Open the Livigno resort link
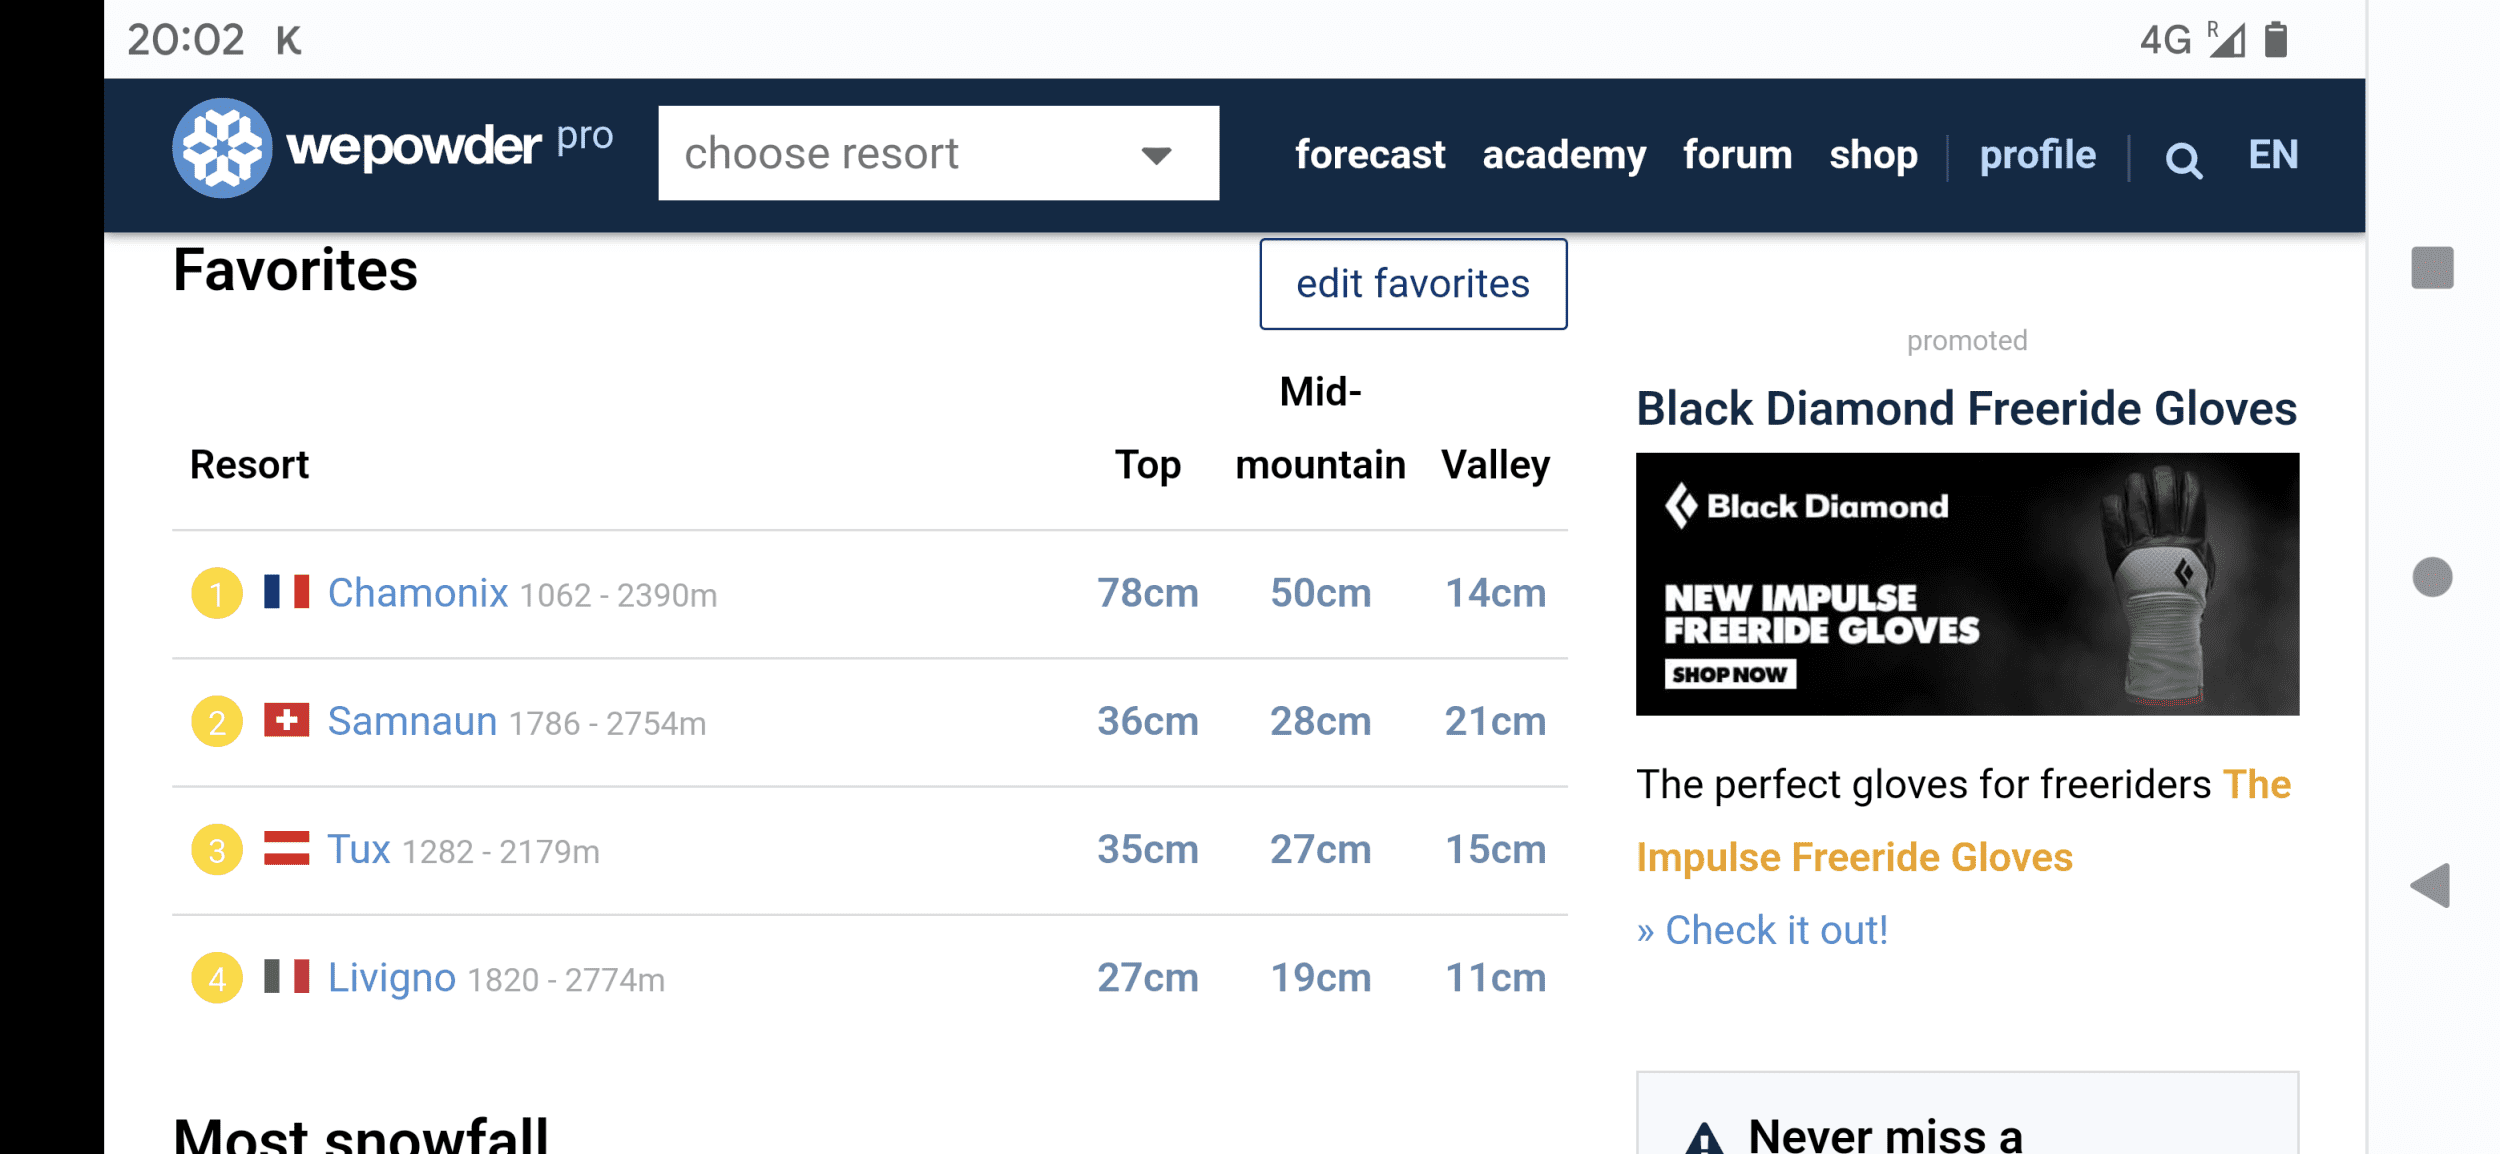 pos(392,977)
